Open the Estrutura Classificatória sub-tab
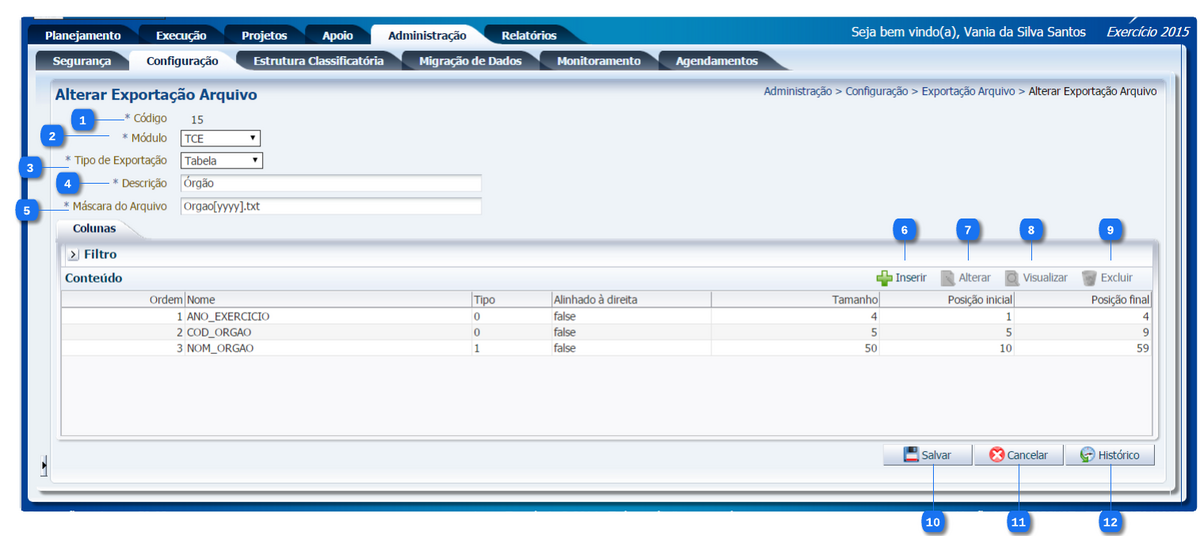 coord(318,61)
